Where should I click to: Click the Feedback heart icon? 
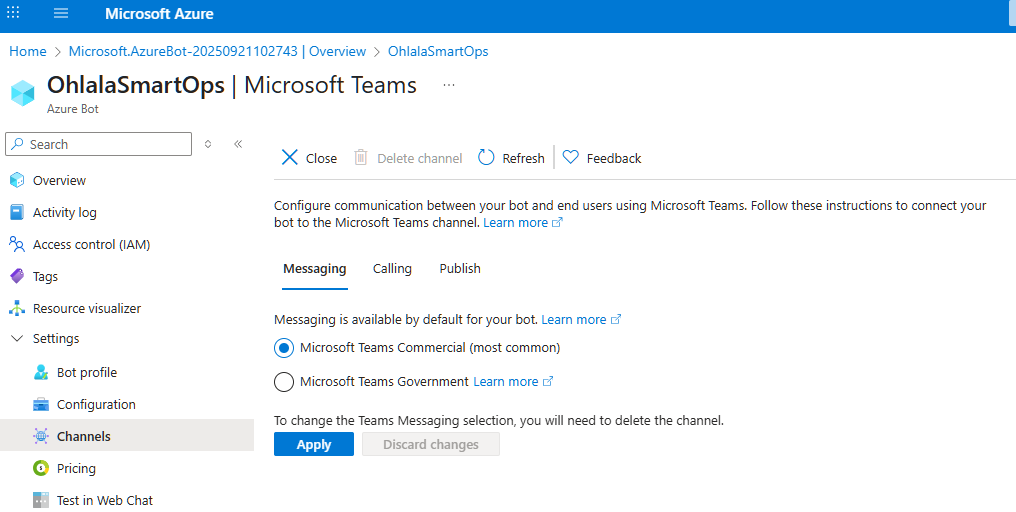(x=571, y=158)
